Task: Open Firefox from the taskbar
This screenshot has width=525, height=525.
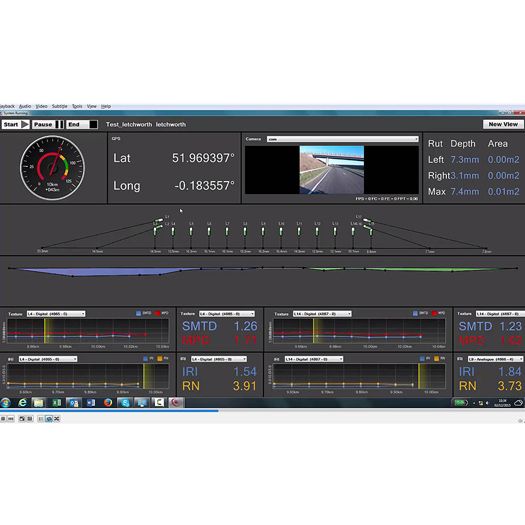Action: click(x=107, y=402)
